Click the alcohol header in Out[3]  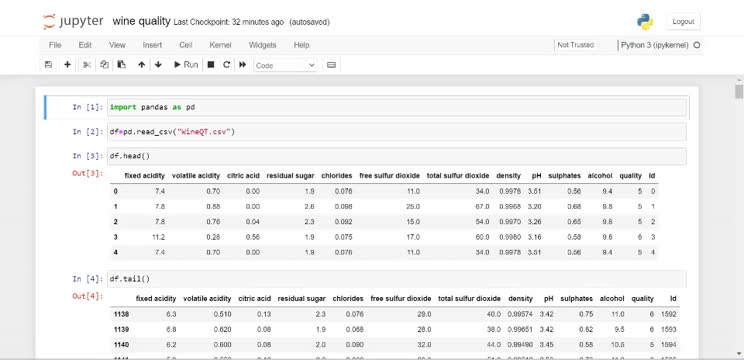(x=600, y=175)
